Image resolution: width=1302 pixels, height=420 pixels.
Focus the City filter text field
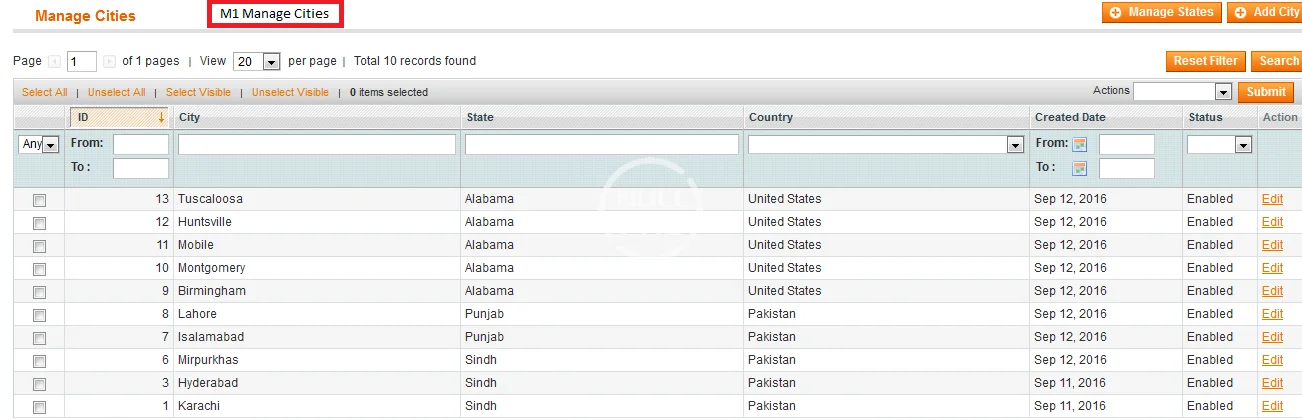tap(317, 145)
